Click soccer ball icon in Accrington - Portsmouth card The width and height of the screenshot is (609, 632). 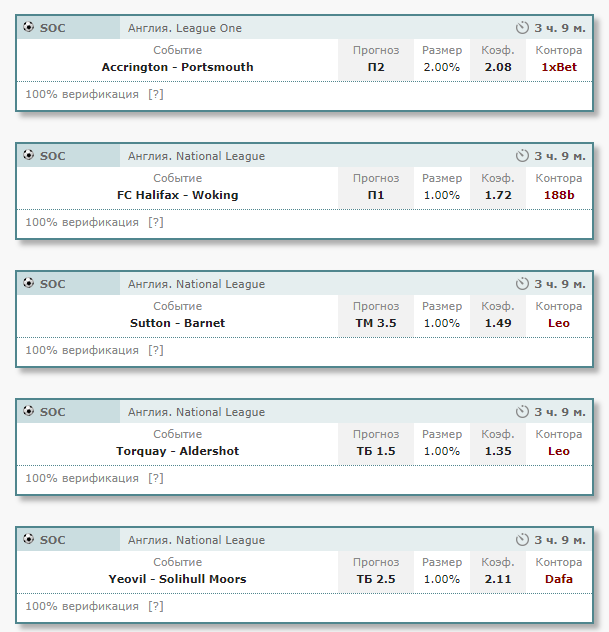click(x=29, y=27)
